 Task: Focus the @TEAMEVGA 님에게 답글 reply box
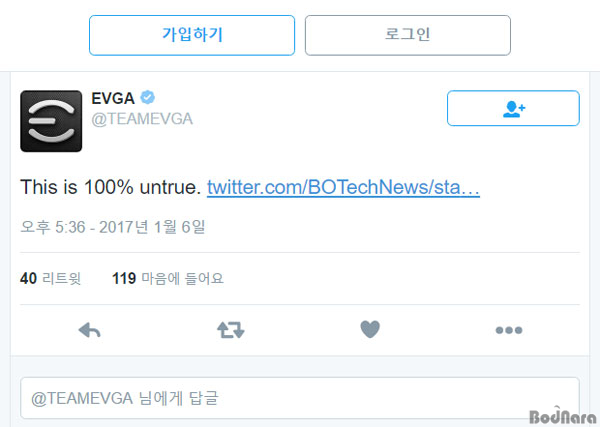coord(300,398)
